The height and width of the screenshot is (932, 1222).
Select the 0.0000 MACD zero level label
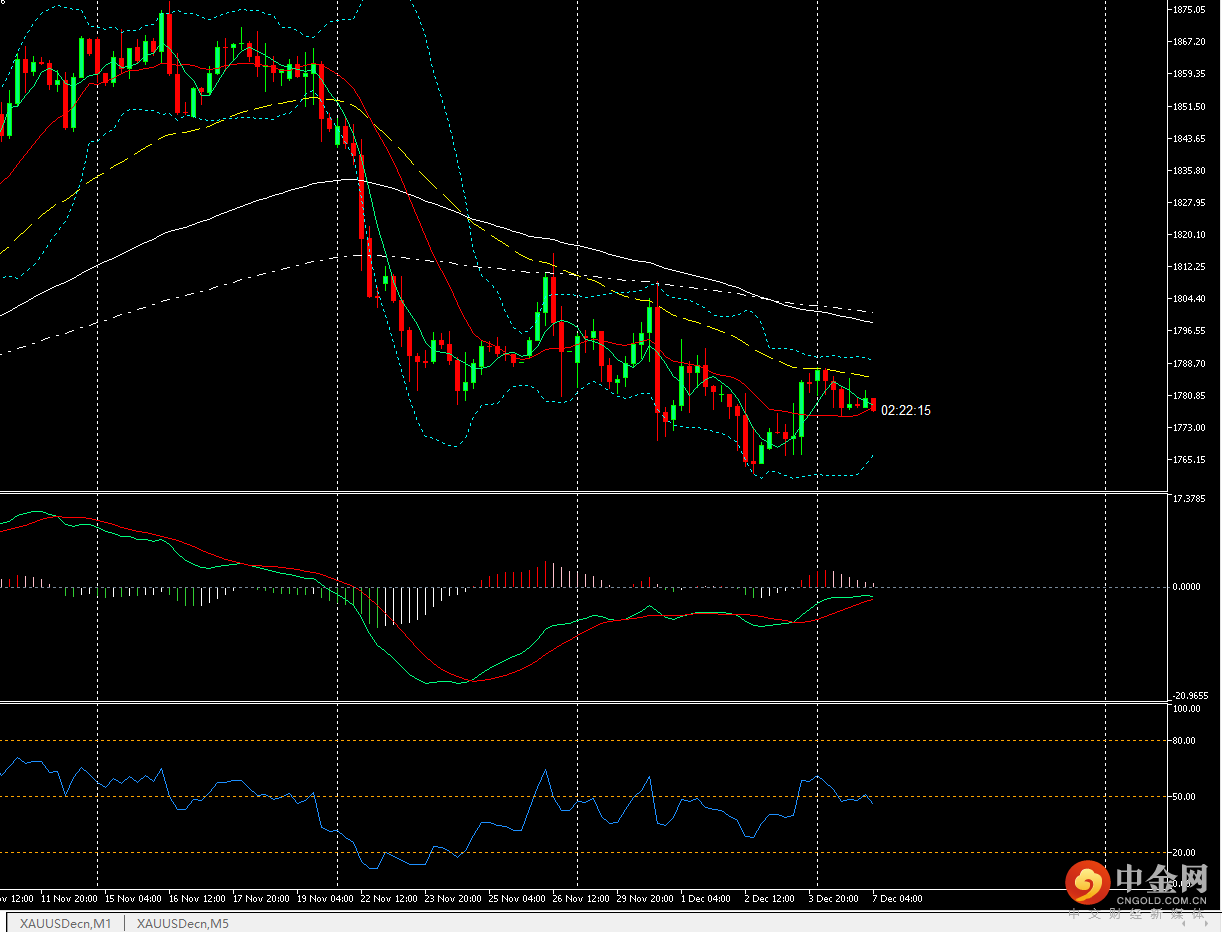click(x=1189, y=587)
